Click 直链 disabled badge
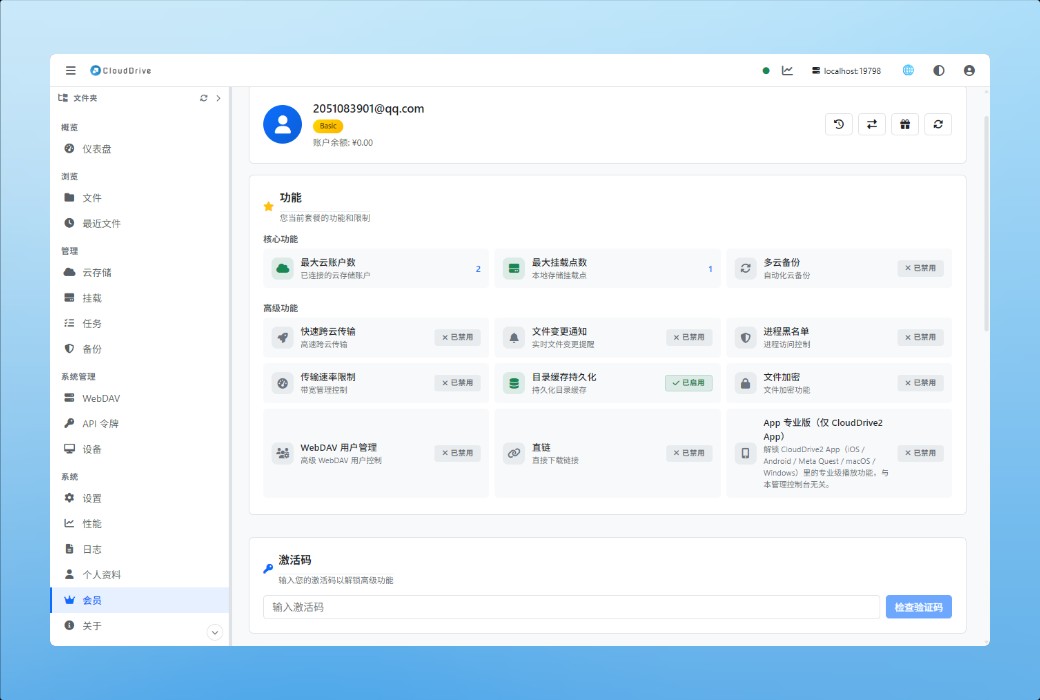1040x700 pixels. (x=689, y=453)
